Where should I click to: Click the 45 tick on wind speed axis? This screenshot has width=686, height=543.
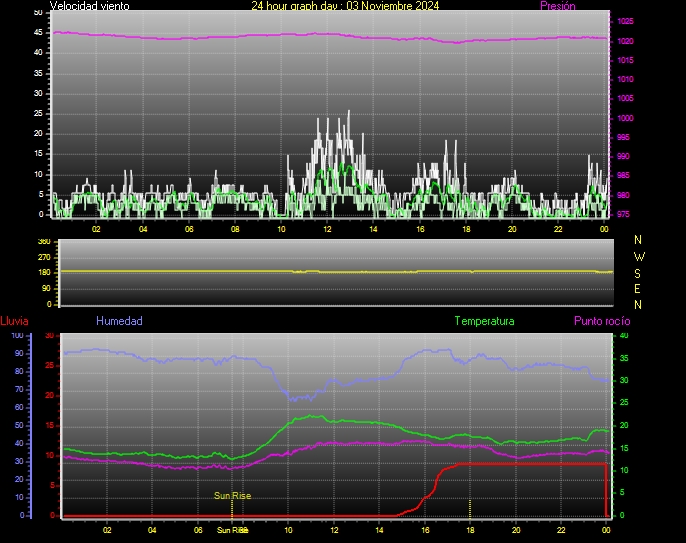[38, 33]
